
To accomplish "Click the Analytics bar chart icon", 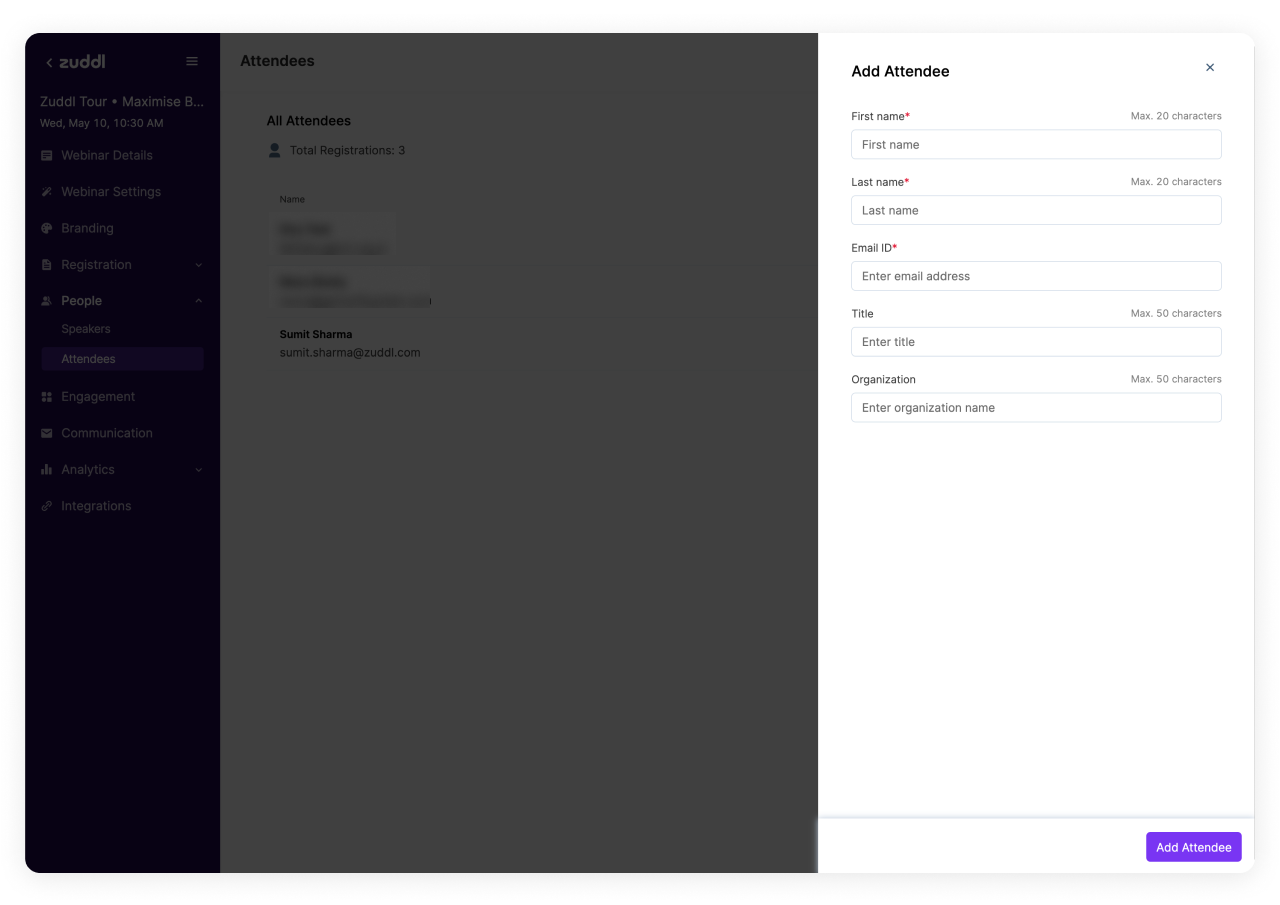I will (47, 470).
